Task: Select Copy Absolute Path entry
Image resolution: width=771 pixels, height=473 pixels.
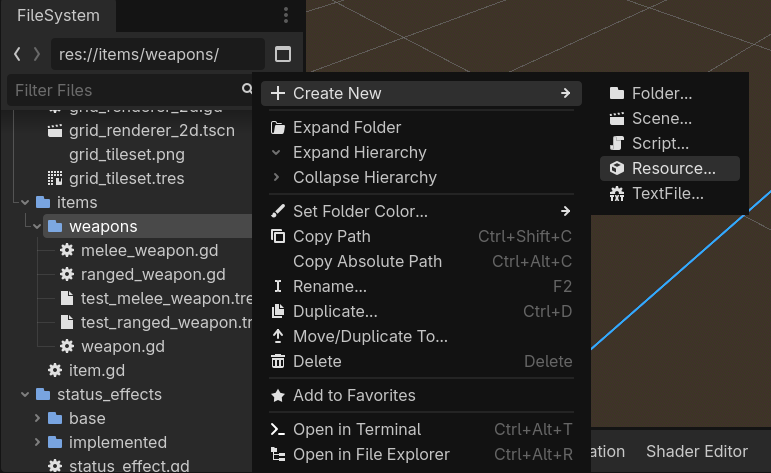Action: pyautogui.click(x=421, y=261)
